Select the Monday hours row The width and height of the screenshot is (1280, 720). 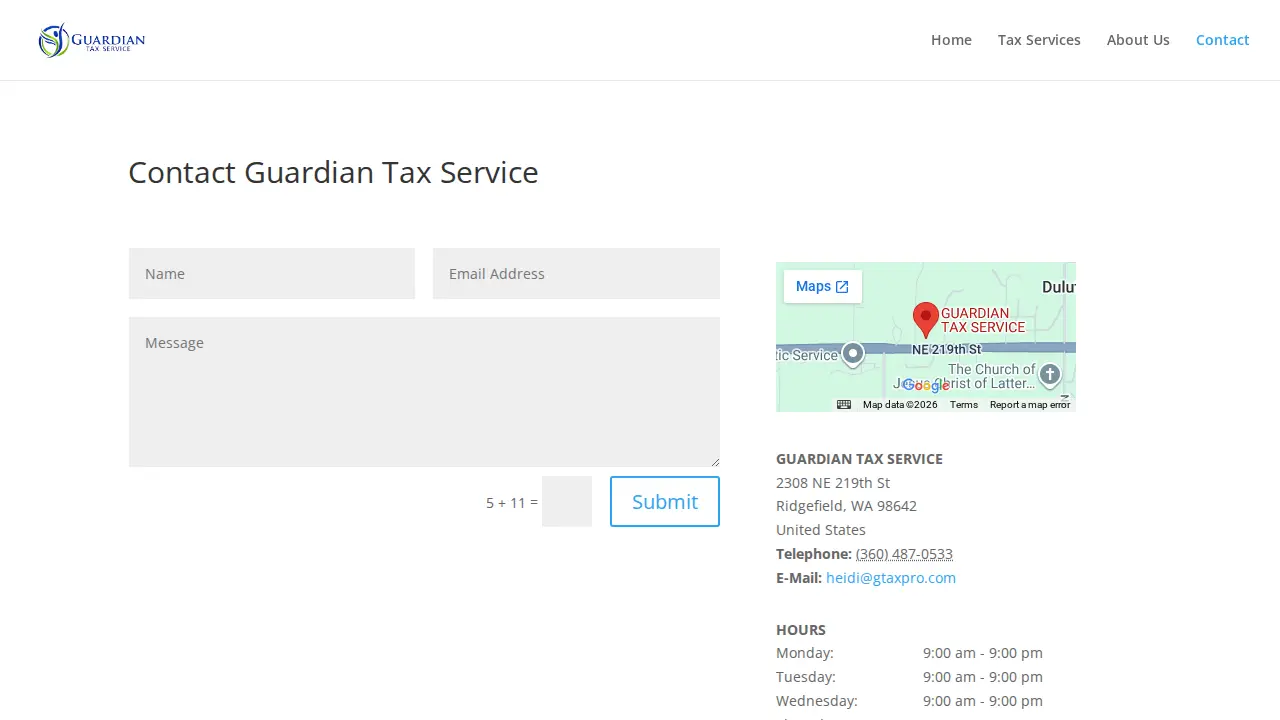click(909, 653)
